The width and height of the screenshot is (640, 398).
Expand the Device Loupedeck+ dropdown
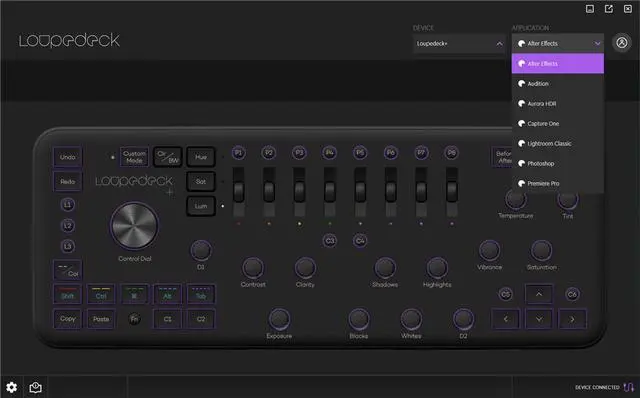click(x=459, y=44)
